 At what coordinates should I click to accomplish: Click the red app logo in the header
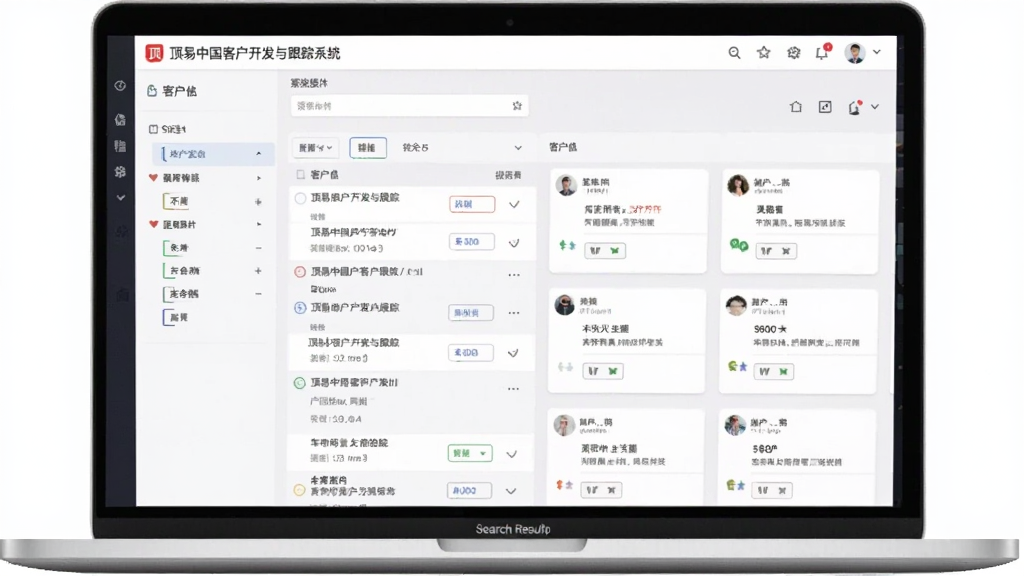coord(154,53)
